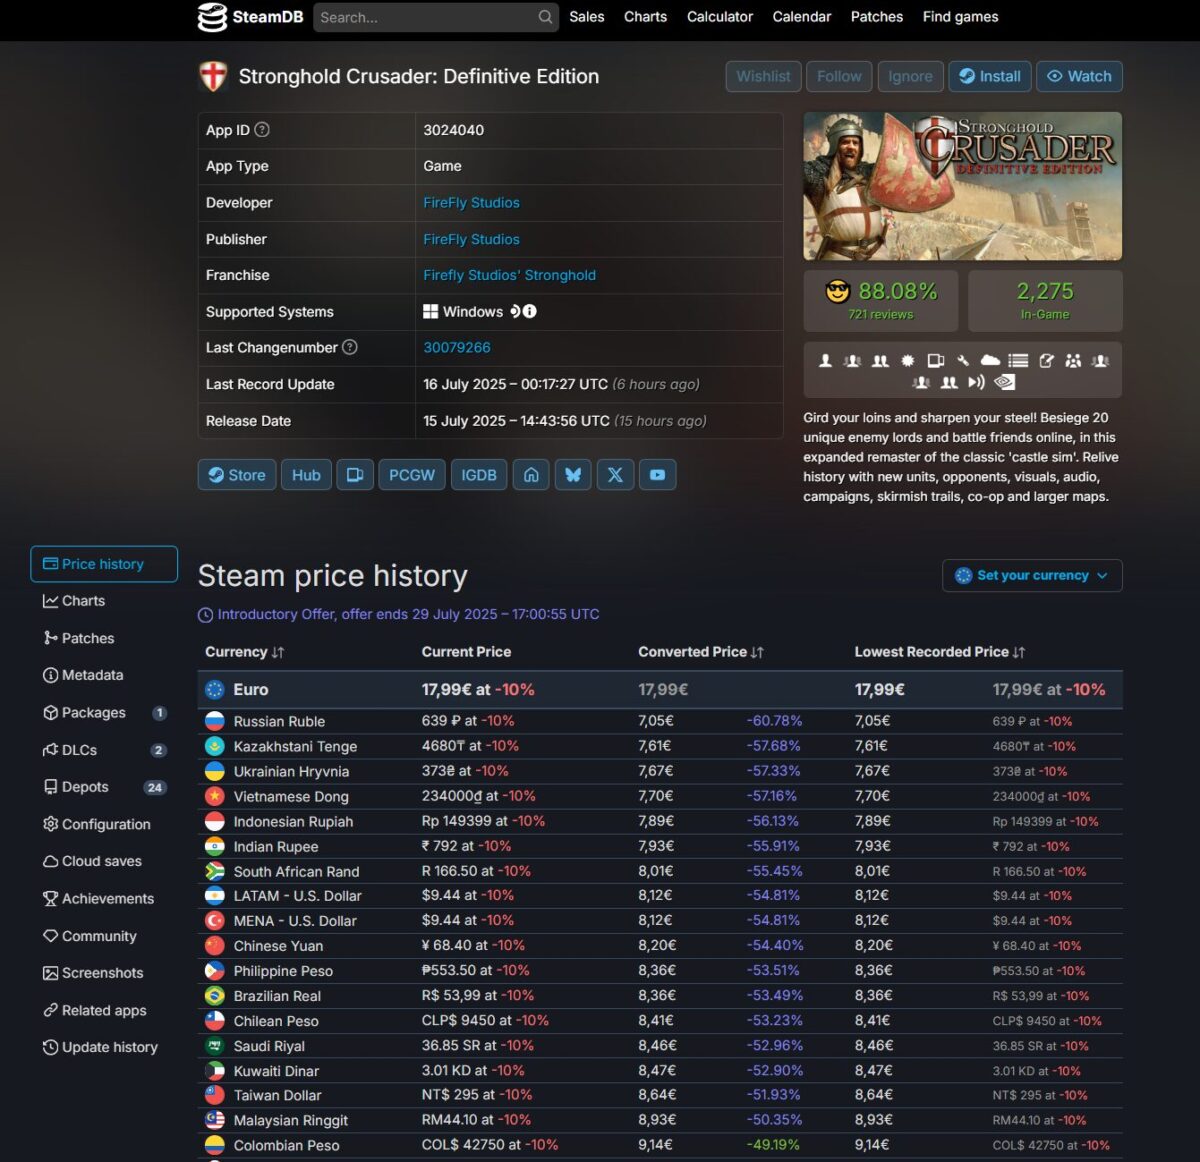Click the Single-player person feature icon

[x=825, y=361]
